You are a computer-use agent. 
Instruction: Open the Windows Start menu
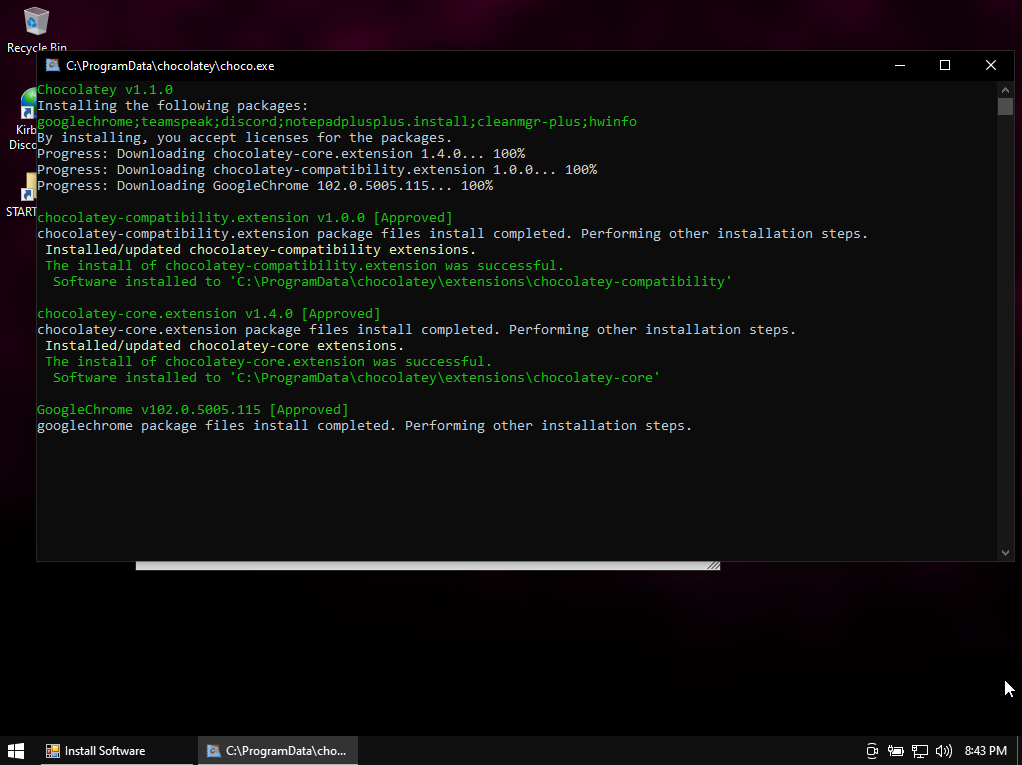click(16, 751)
